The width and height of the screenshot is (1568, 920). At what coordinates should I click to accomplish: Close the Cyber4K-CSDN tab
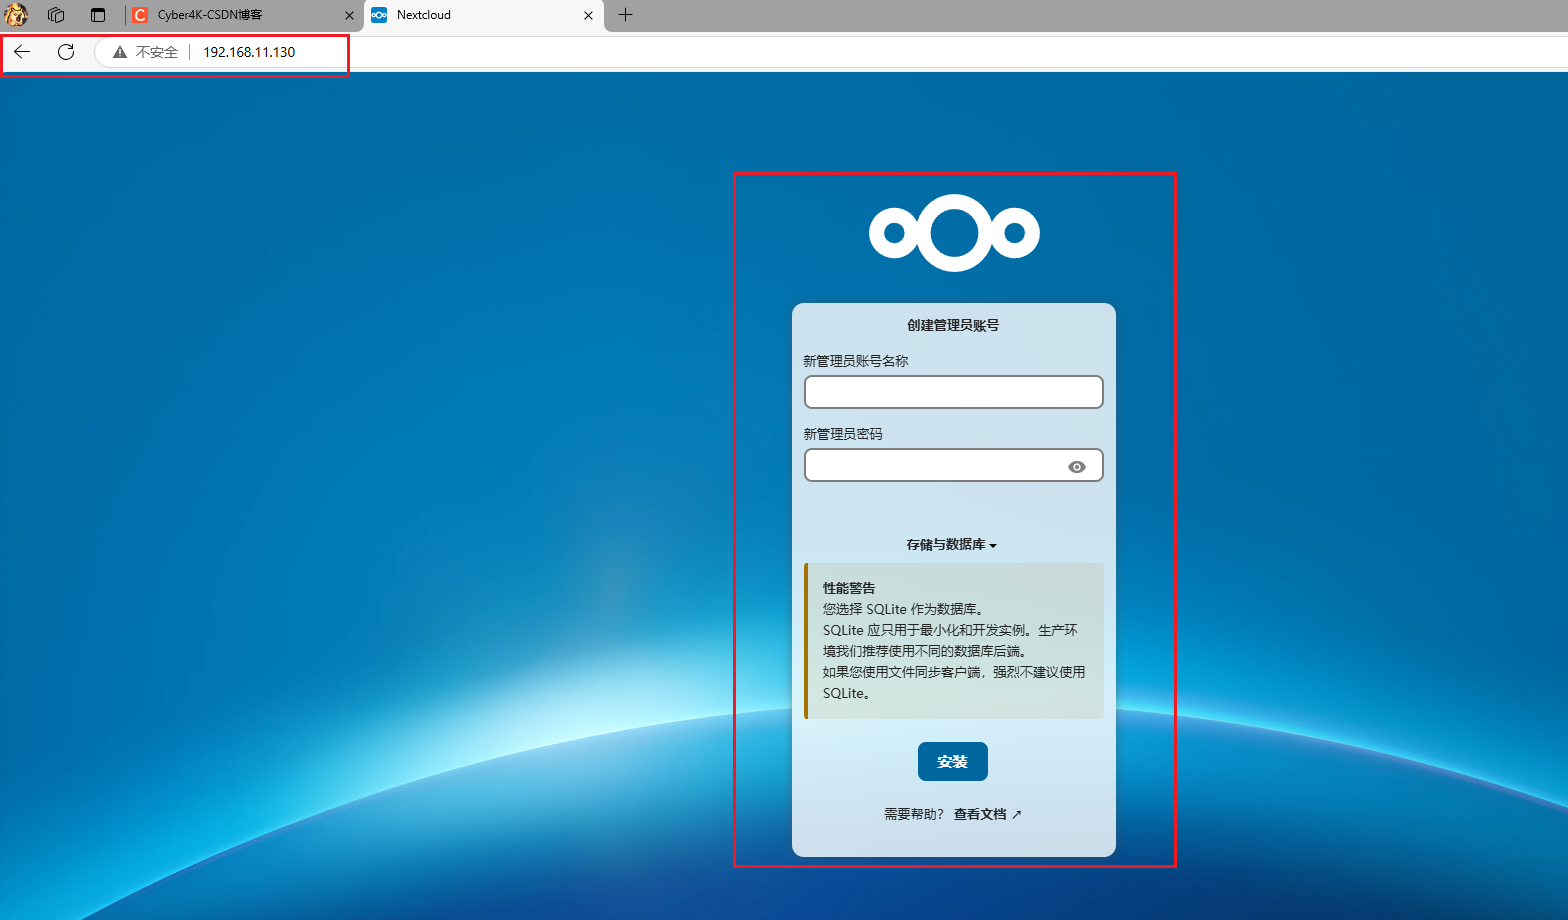coord(349,15)
